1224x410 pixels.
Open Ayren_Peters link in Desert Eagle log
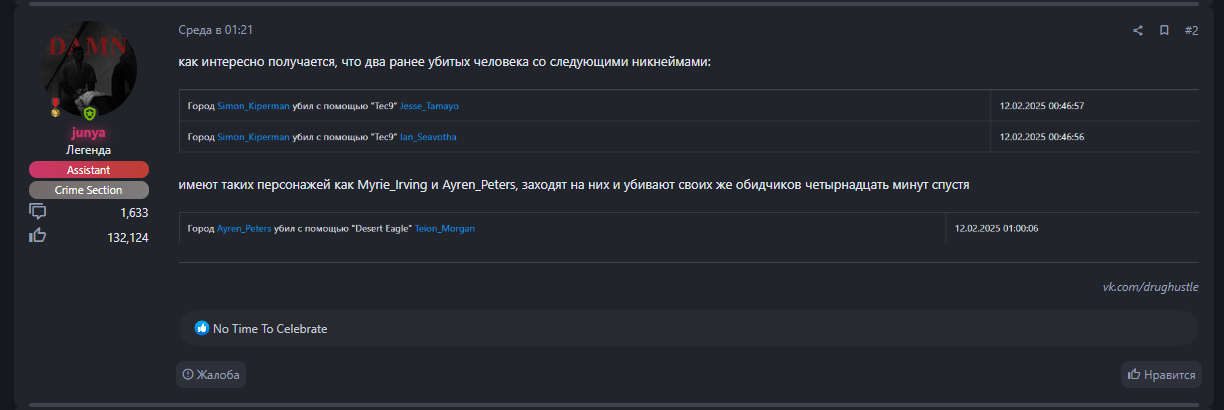(244, 229)
